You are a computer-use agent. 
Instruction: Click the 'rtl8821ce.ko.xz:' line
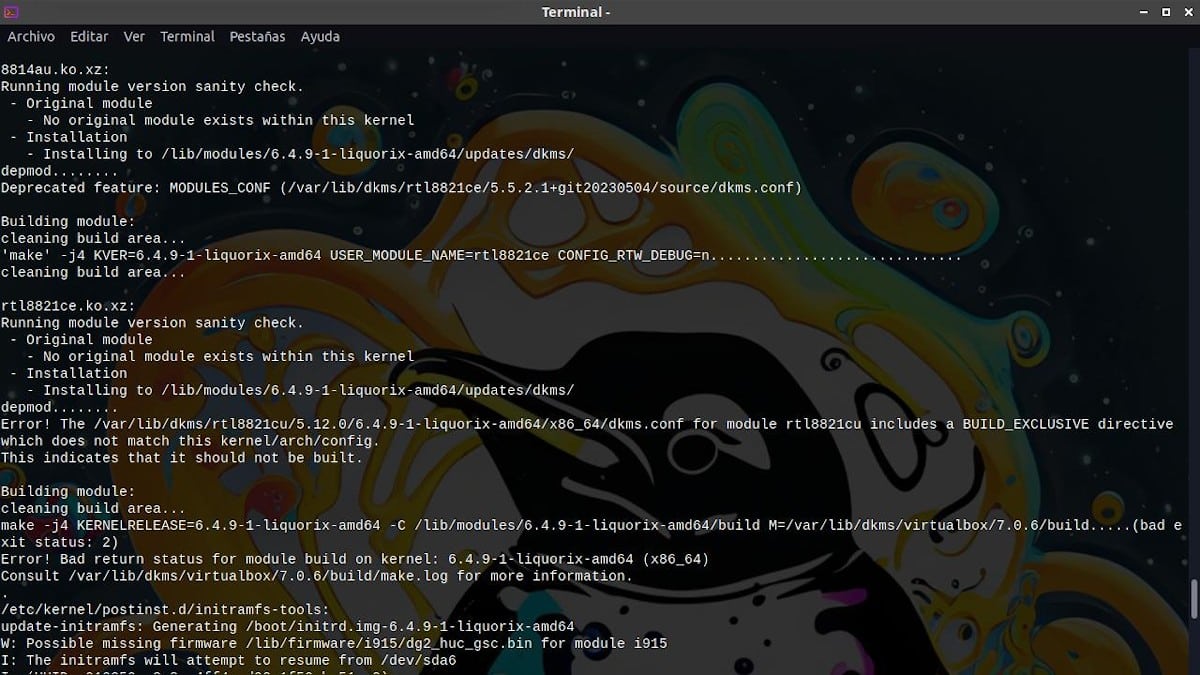point(68,306)
